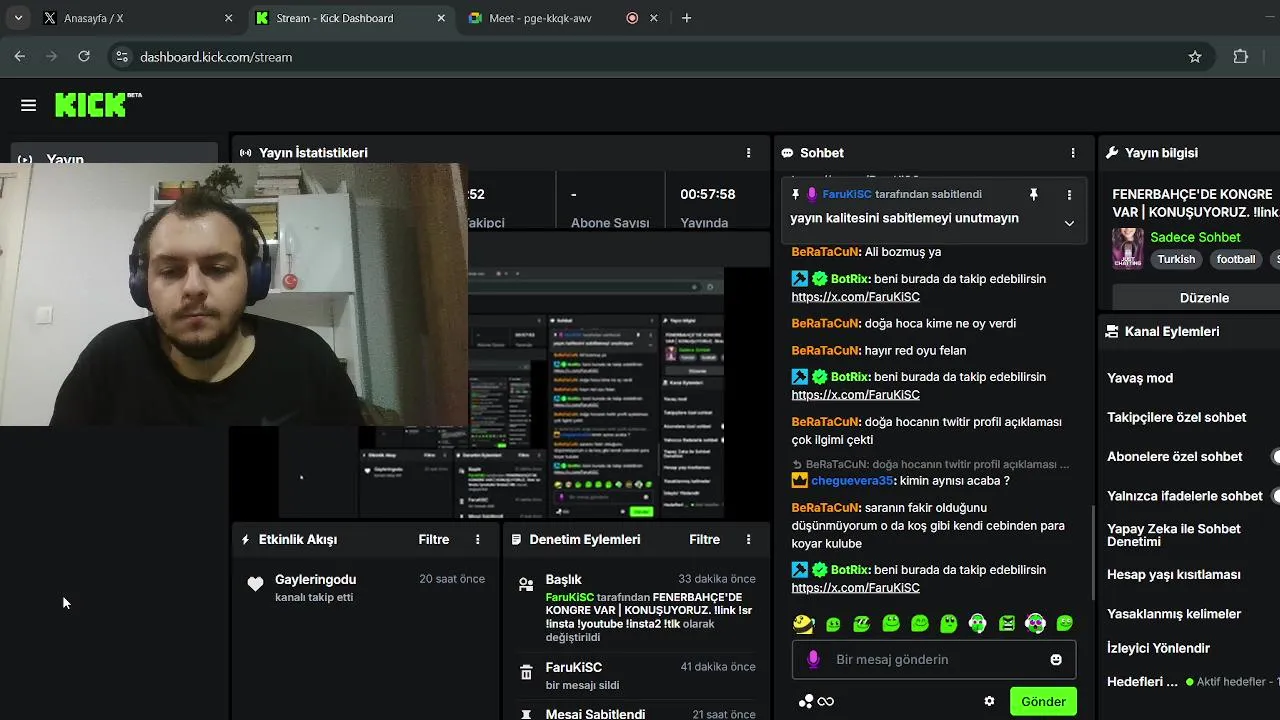1280x720 pixels.
Task: Click username cheguevera35 in chat
Action: click(x=852, y=481)
